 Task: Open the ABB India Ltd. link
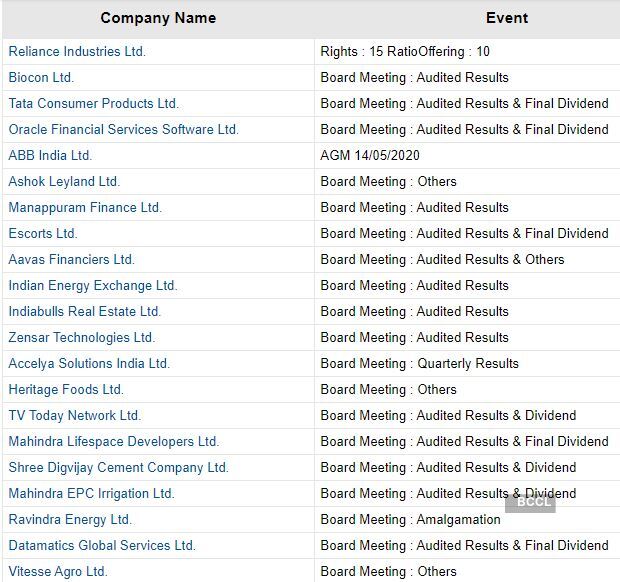(50, 156)
